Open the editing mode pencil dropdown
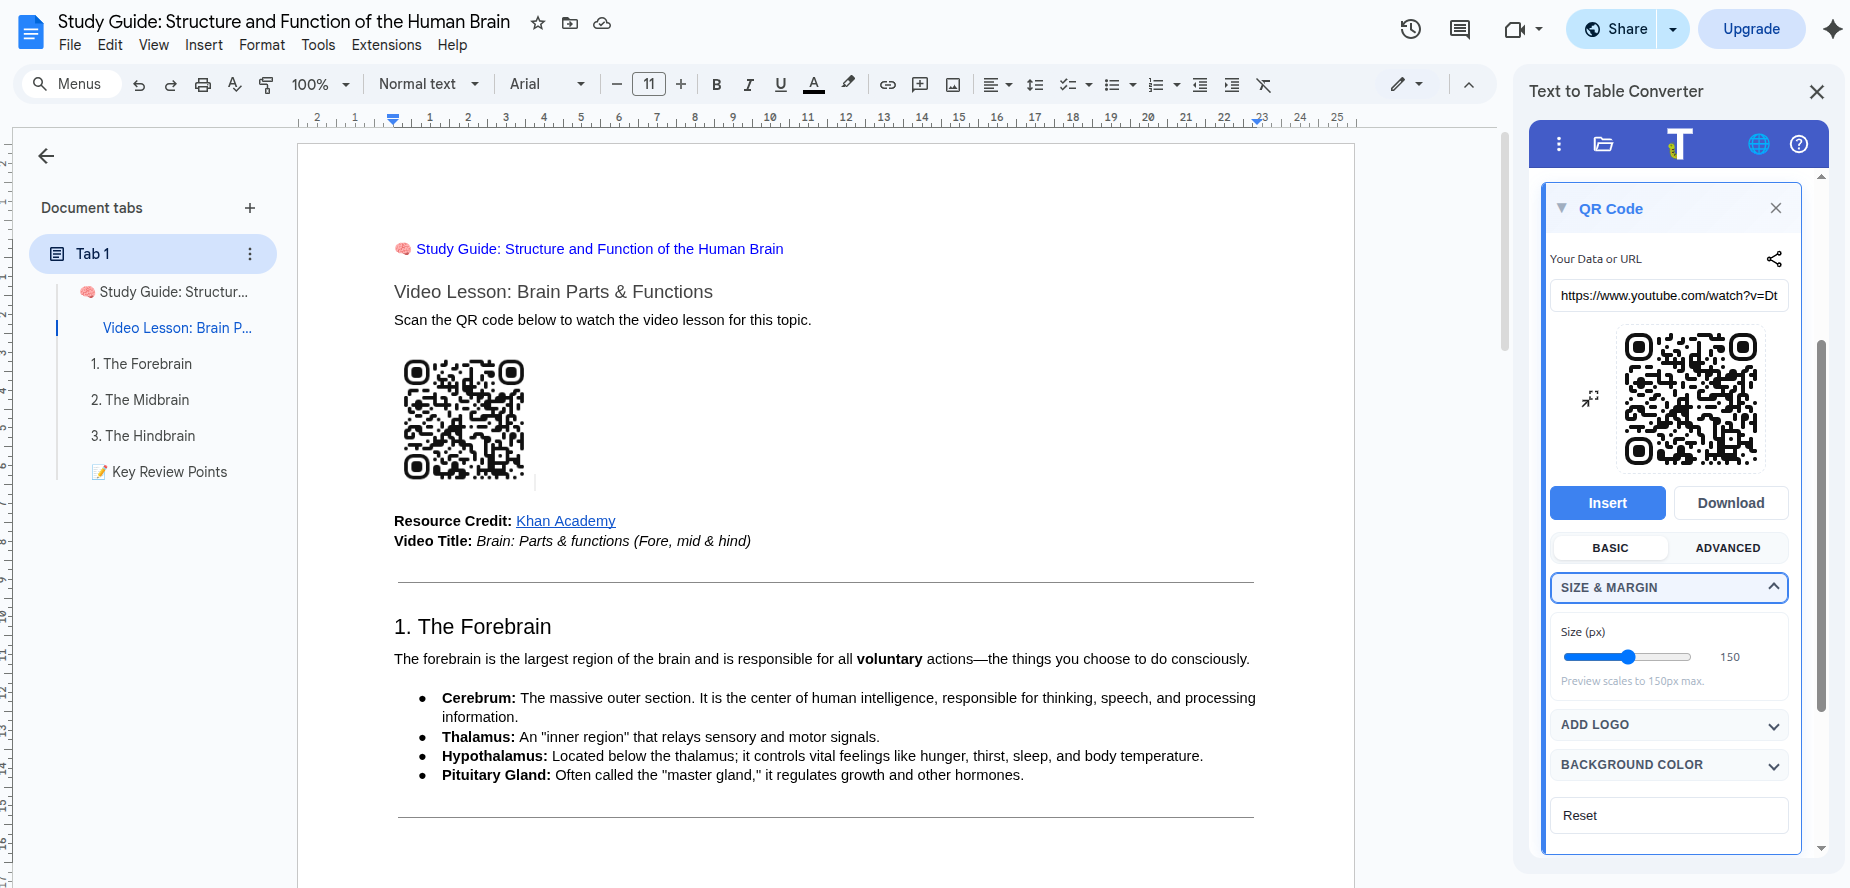The height and width of the screenshot is (888, 1850). pos(1407,84)
